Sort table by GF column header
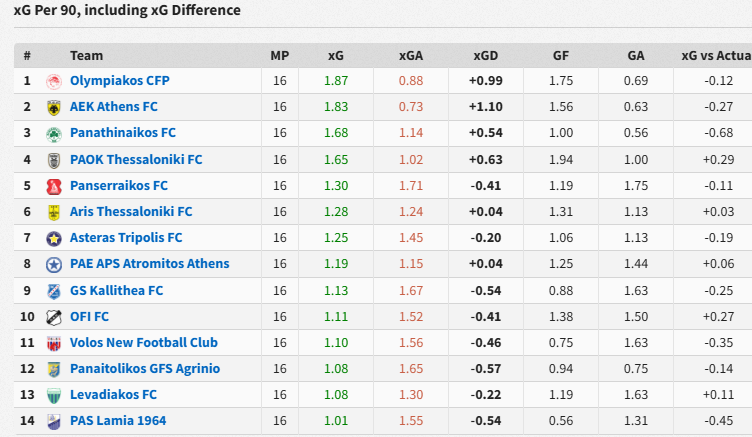Image resolution: width=752 pixels, height=437 pixels. 561,56
